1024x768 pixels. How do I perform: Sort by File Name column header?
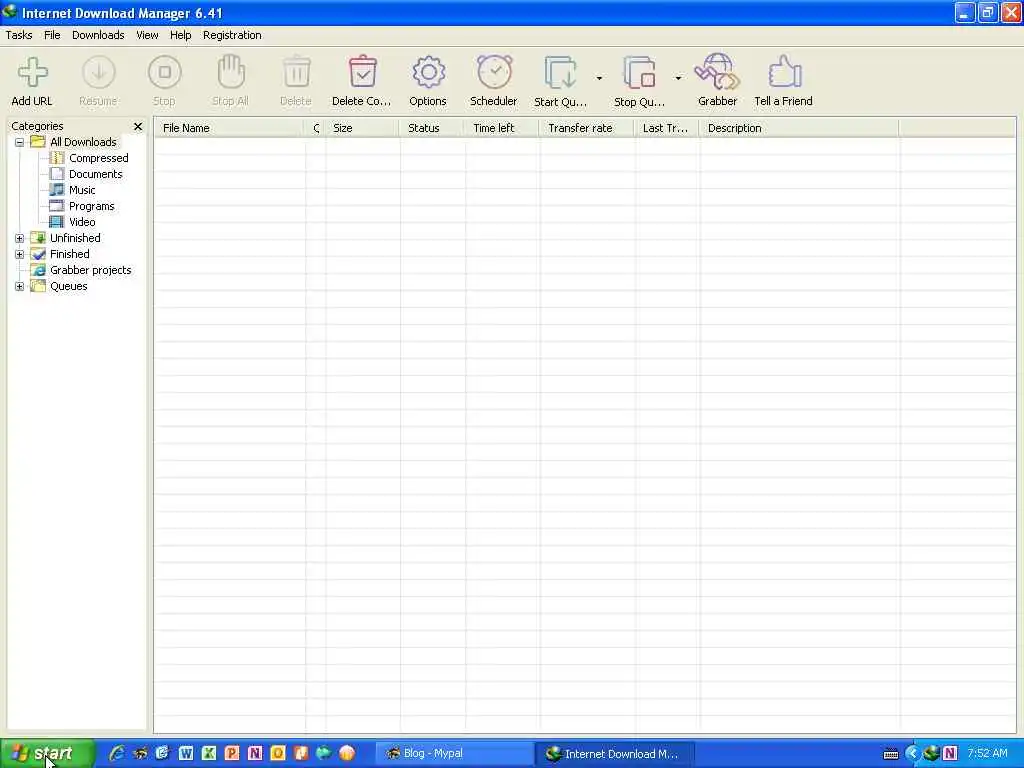tap(229, 128)
